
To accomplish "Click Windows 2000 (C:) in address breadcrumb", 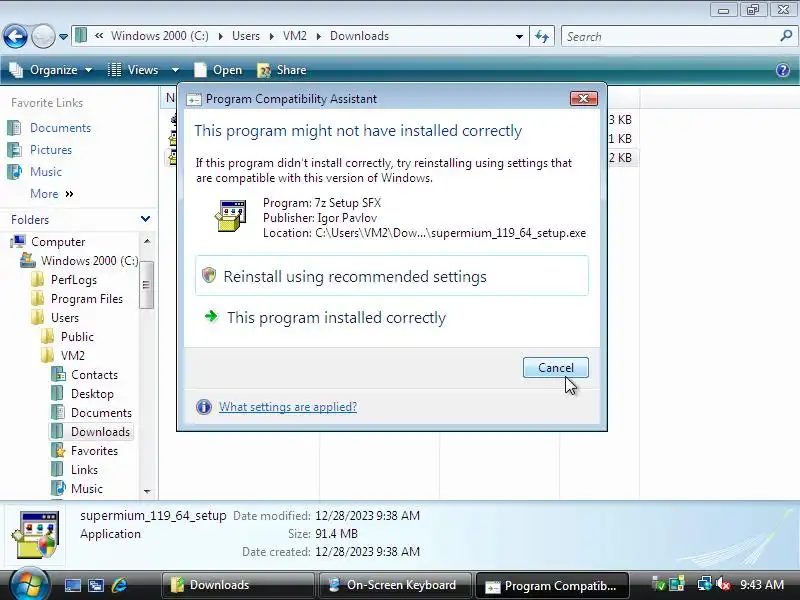I will [x=159, y=36].
